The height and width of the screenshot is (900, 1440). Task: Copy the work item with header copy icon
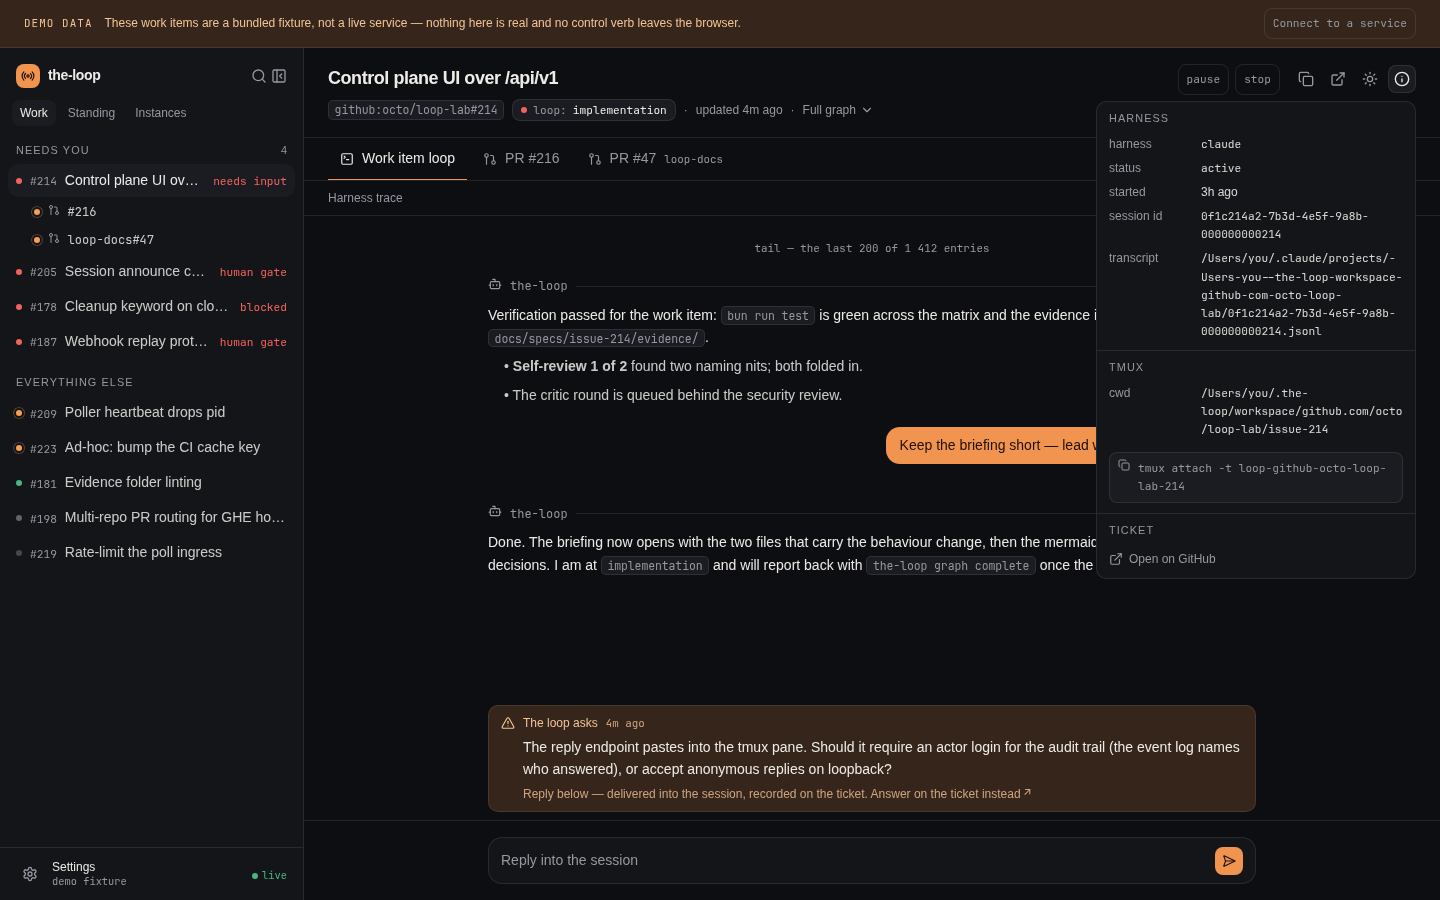pyautogui.click(x=1306, y=79)
